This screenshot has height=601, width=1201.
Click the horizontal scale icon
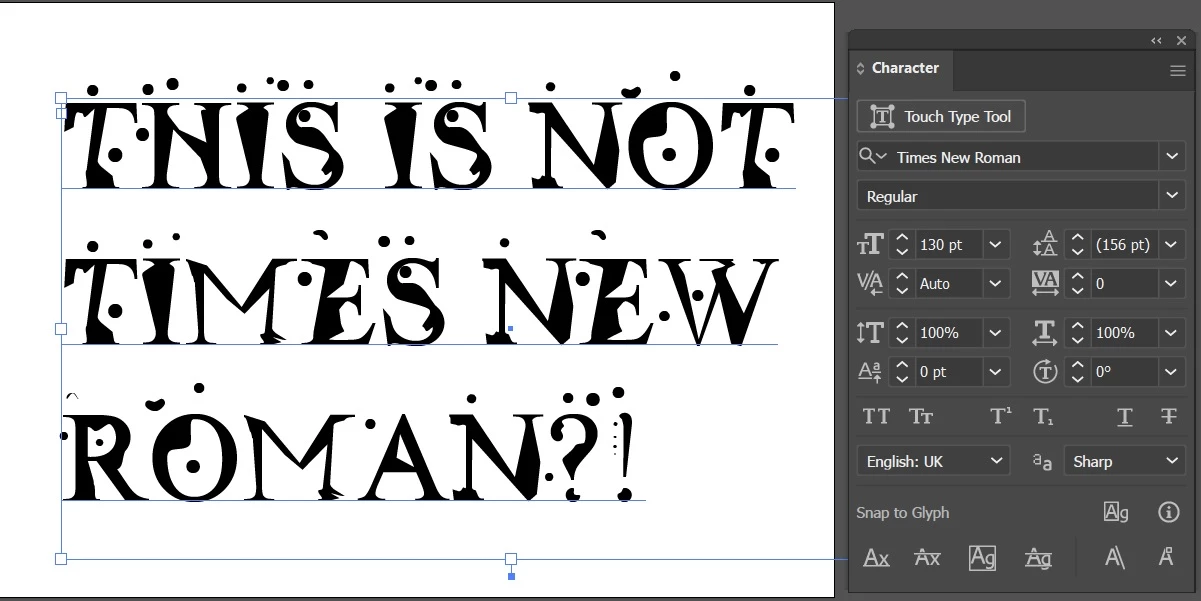click(x=1045, y=332)
